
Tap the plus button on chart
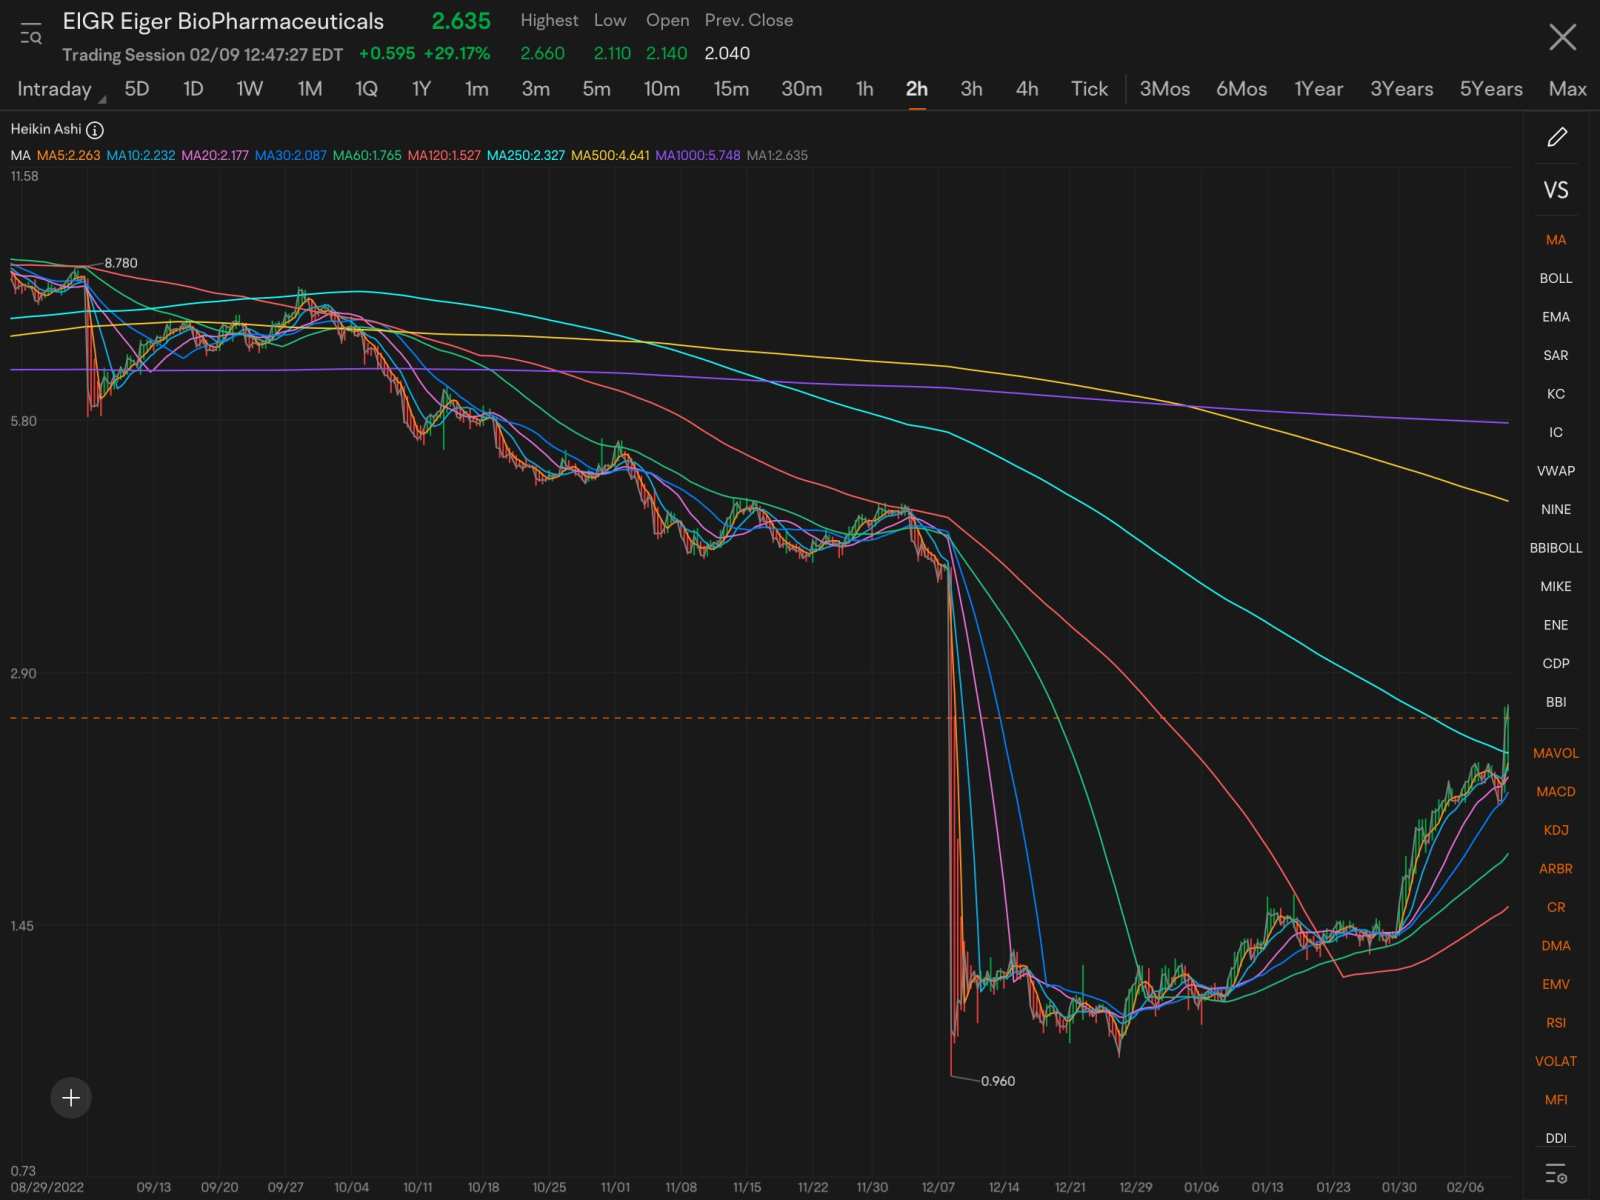tap(71, 1098)
